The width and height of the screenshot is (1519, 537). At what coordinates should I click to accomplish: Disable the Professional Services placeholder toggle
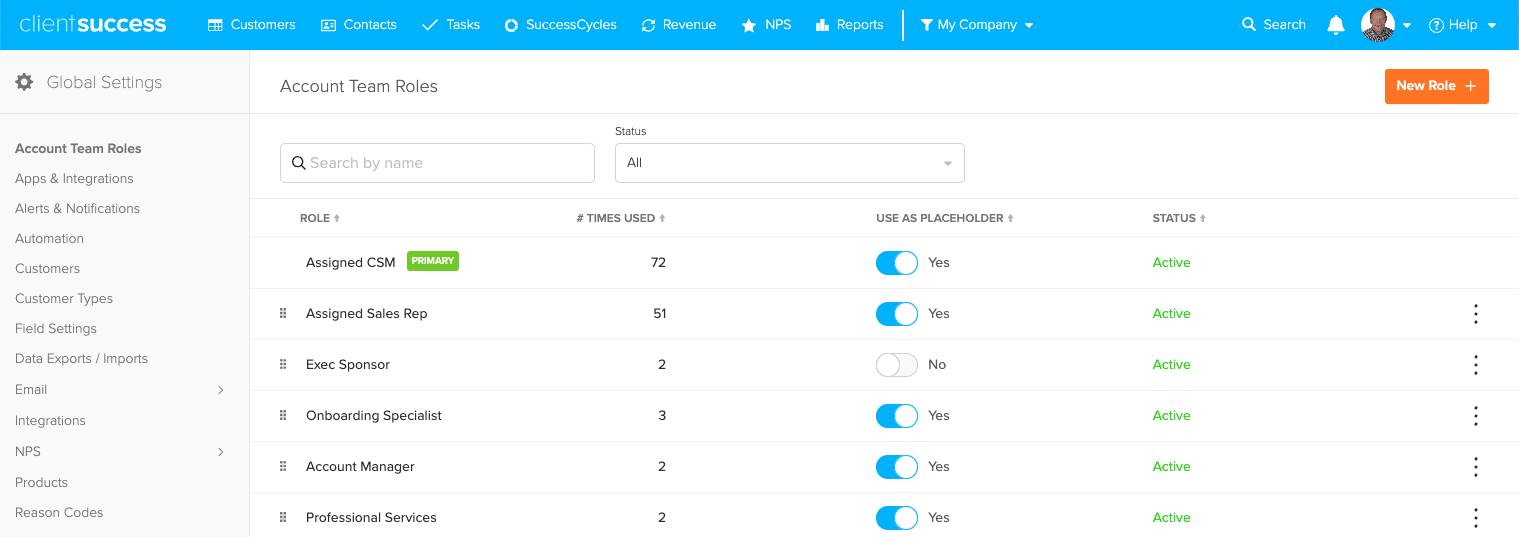pos(896,518)
